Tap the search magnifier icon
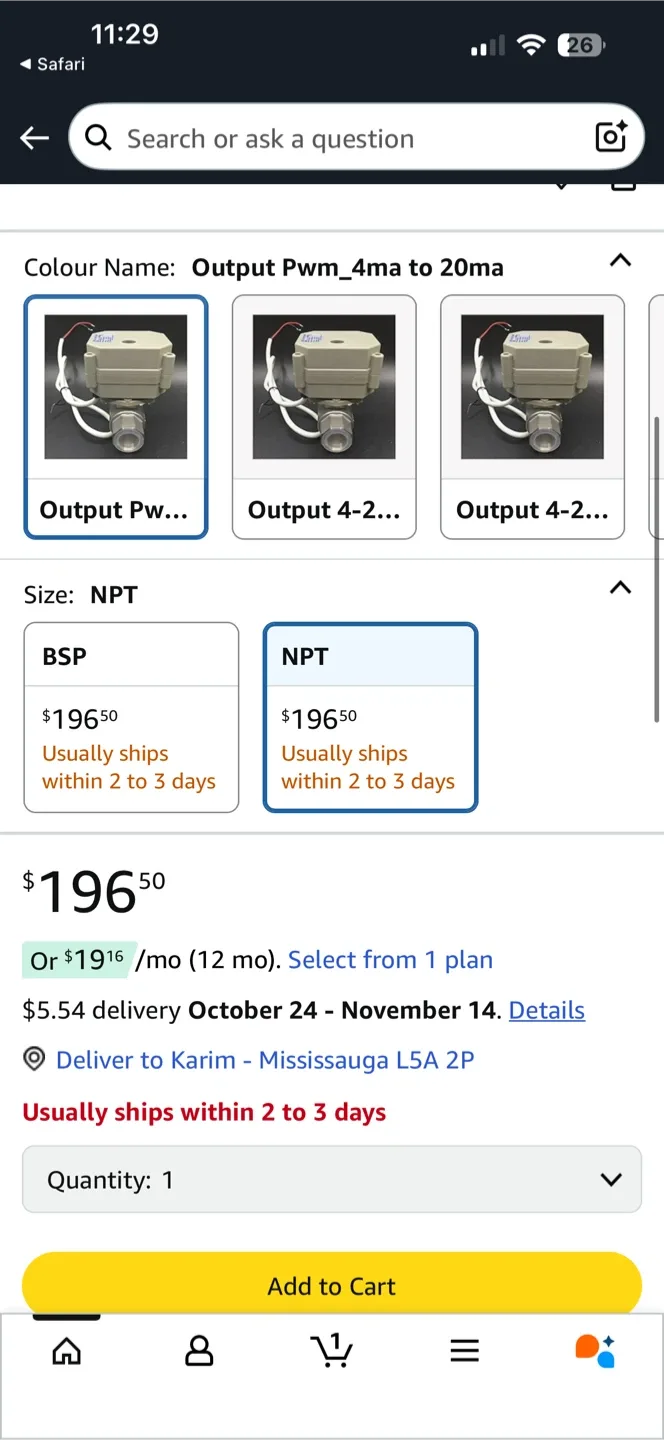The image size is (664, 1440). 98,137
